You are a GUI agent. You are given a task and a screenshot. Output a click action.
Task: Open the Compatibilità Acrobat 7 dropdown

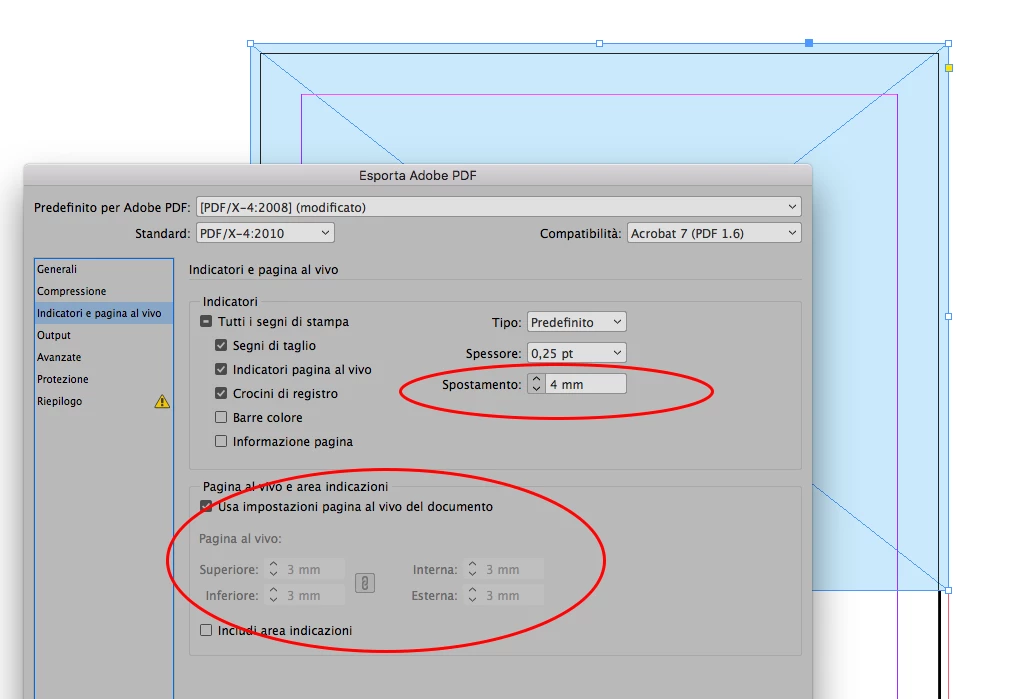coord(714,233)
